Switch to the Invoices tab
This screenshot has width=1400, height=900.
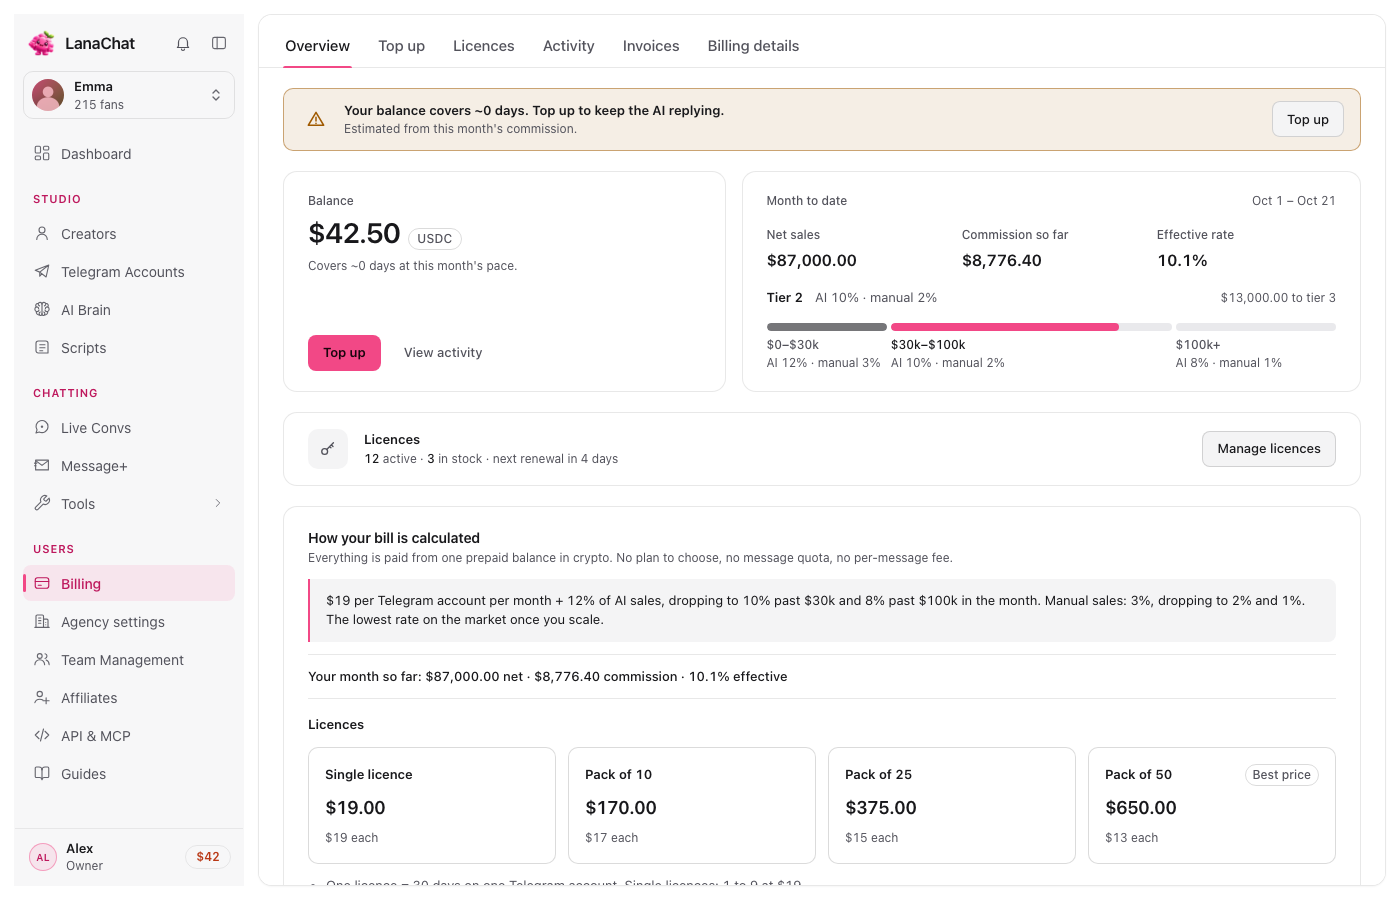point(651,46)
